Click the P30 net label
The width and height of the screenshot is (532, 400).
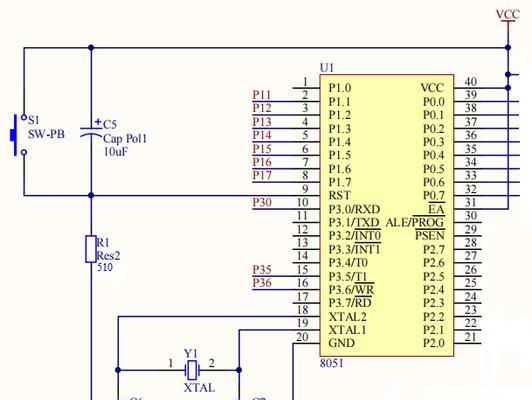tap(262, 202)
